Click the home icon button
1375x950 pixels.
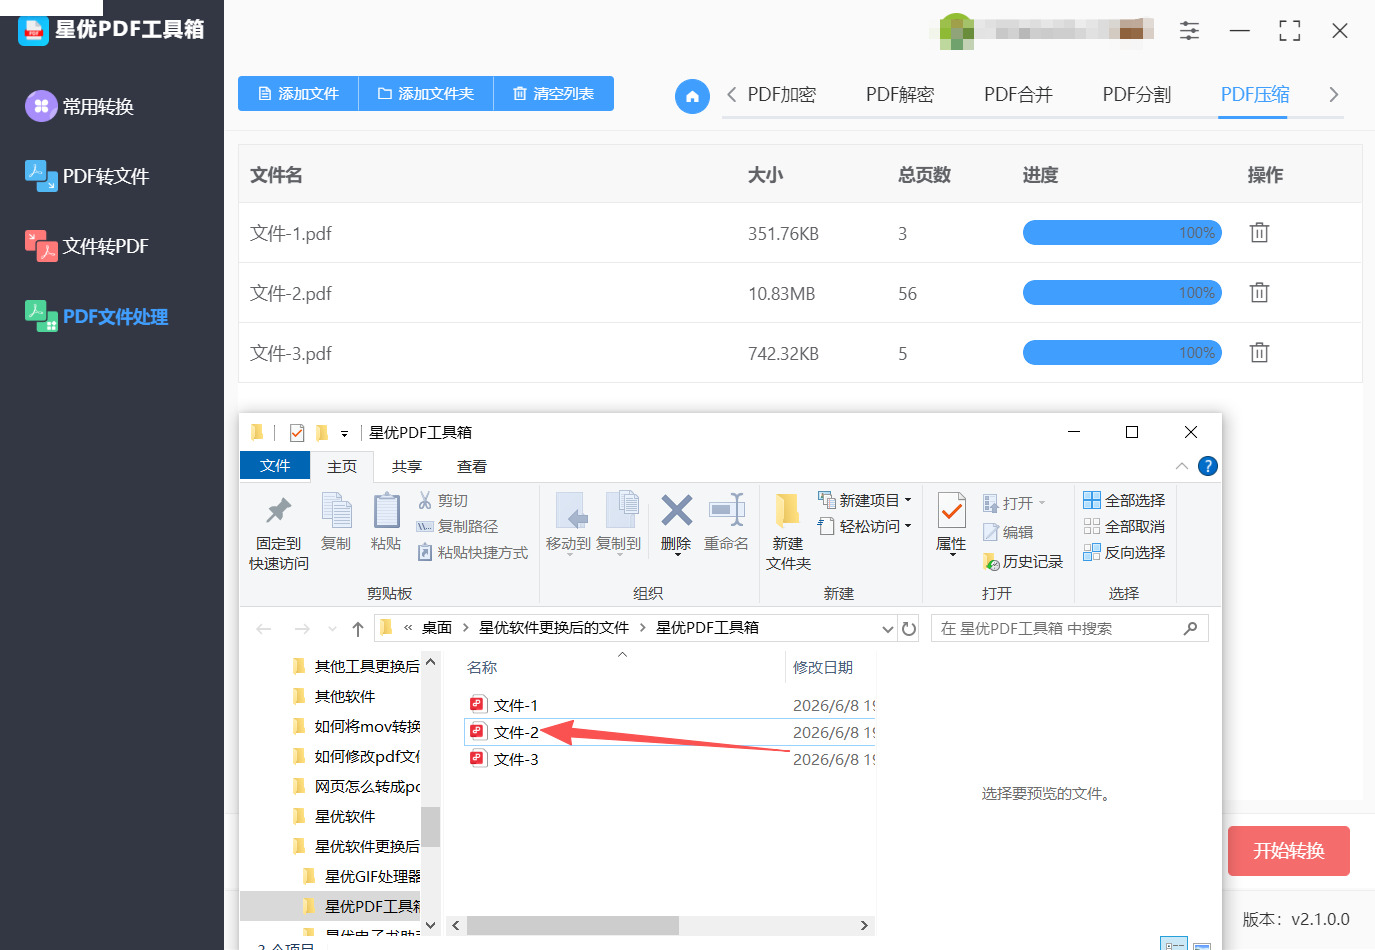tap(692, 96)
